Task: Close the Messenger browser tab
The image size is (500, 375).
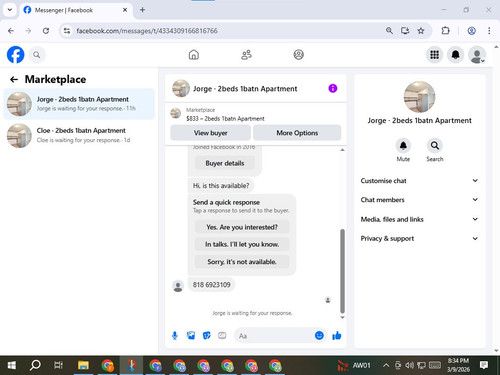Action: [125, 10]
